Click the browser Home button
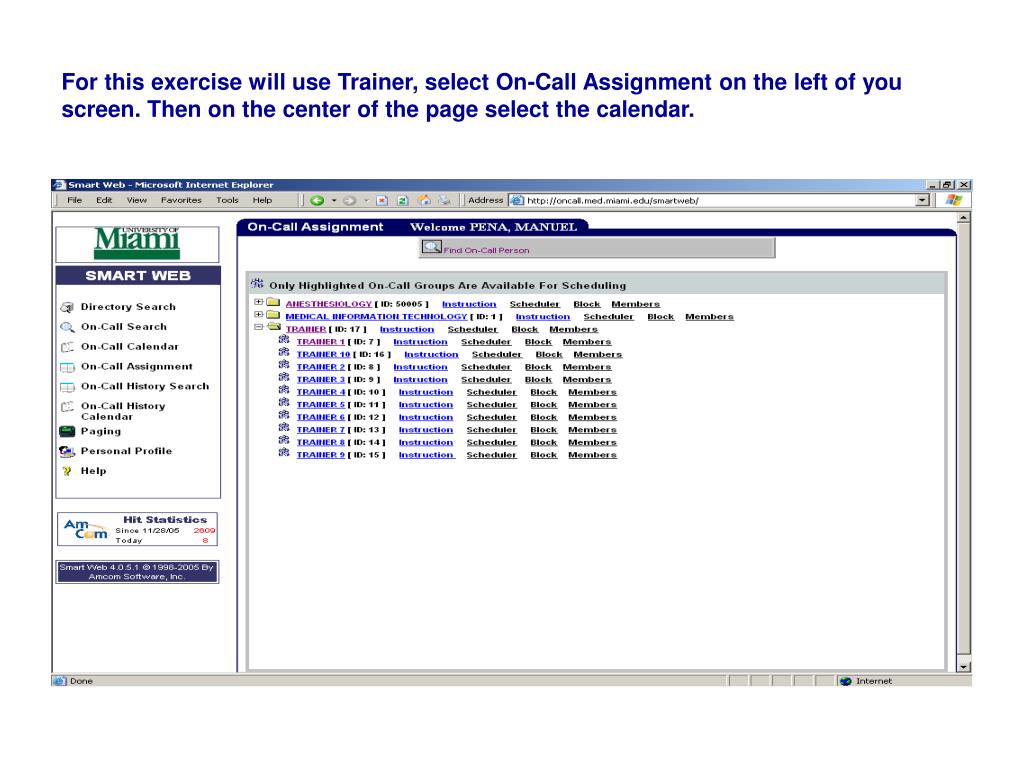 point(424,200)
